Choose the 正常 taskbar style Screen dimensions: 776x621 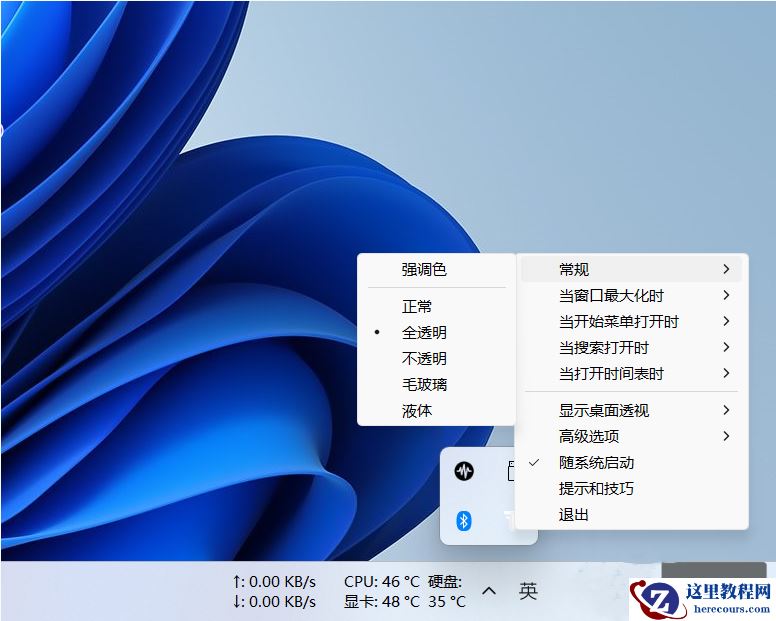point(436,306)
